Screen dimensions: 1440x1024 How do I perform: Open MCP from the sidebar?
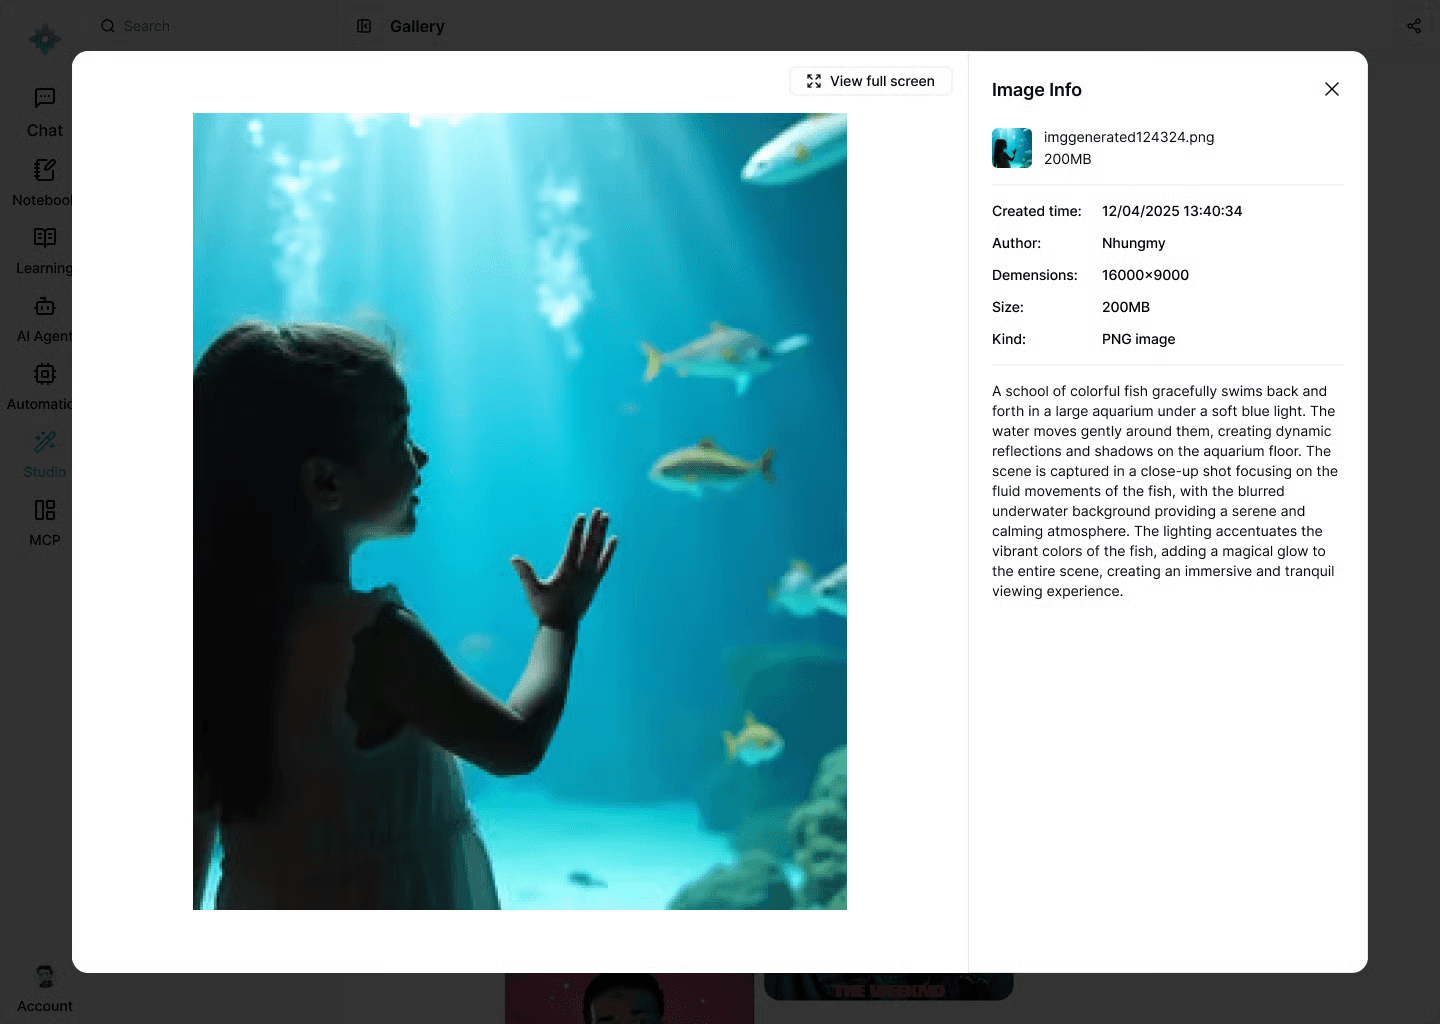click(x=45, y=523)
